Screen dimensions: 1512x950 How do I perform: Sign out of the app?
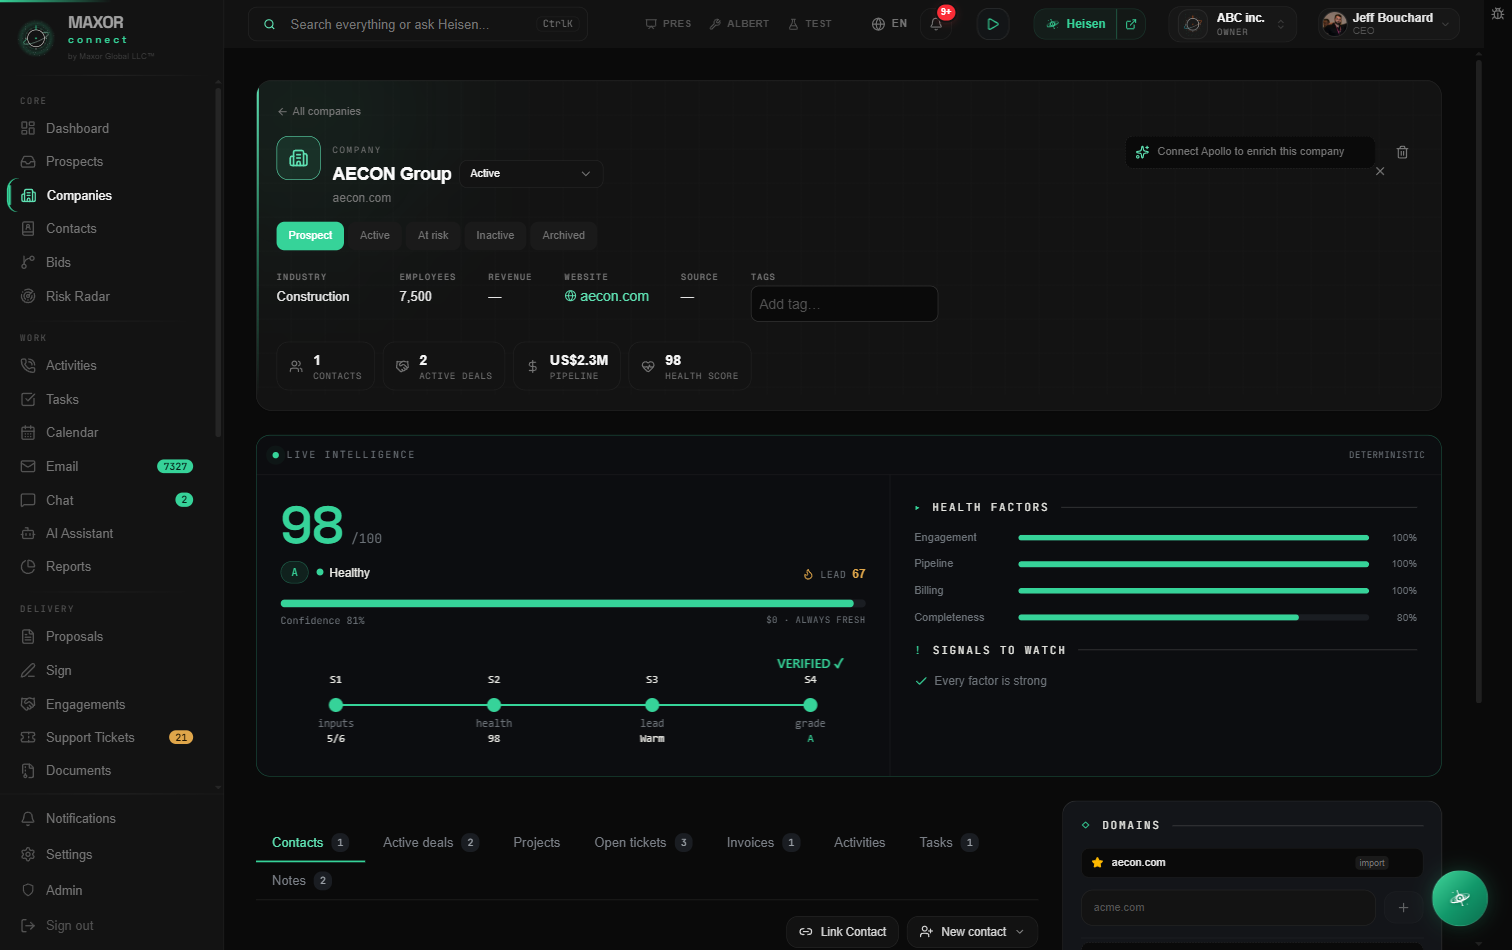coord(69,925)
